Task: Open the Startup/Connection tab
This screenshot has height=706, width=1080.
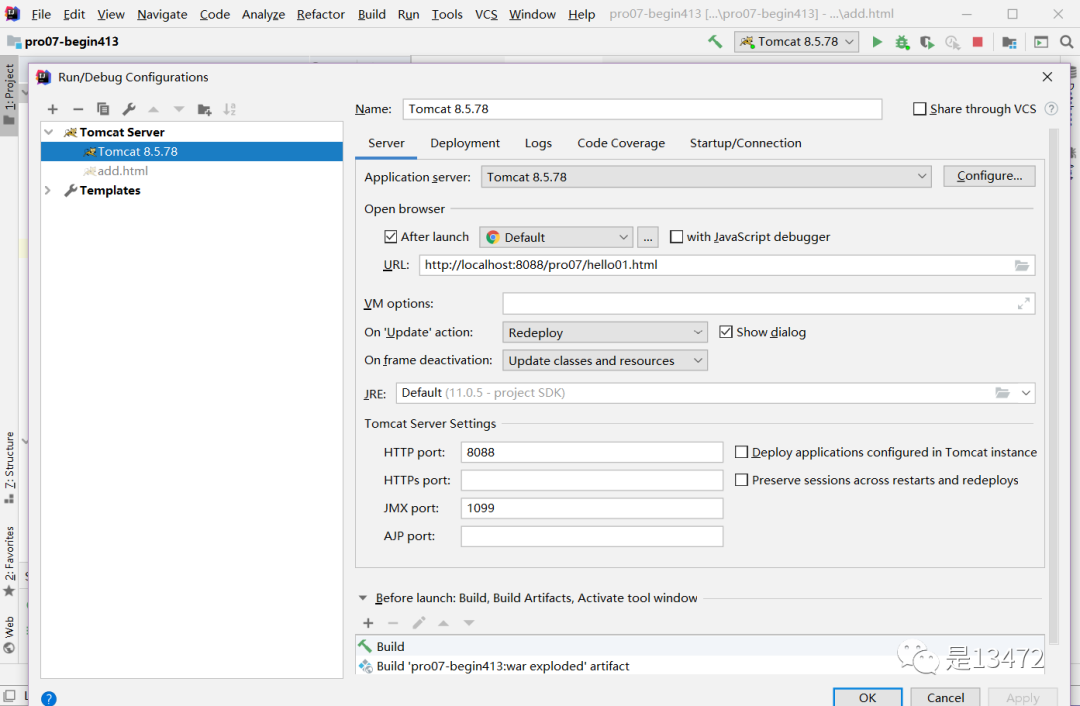Action: [x=745, y=143]
